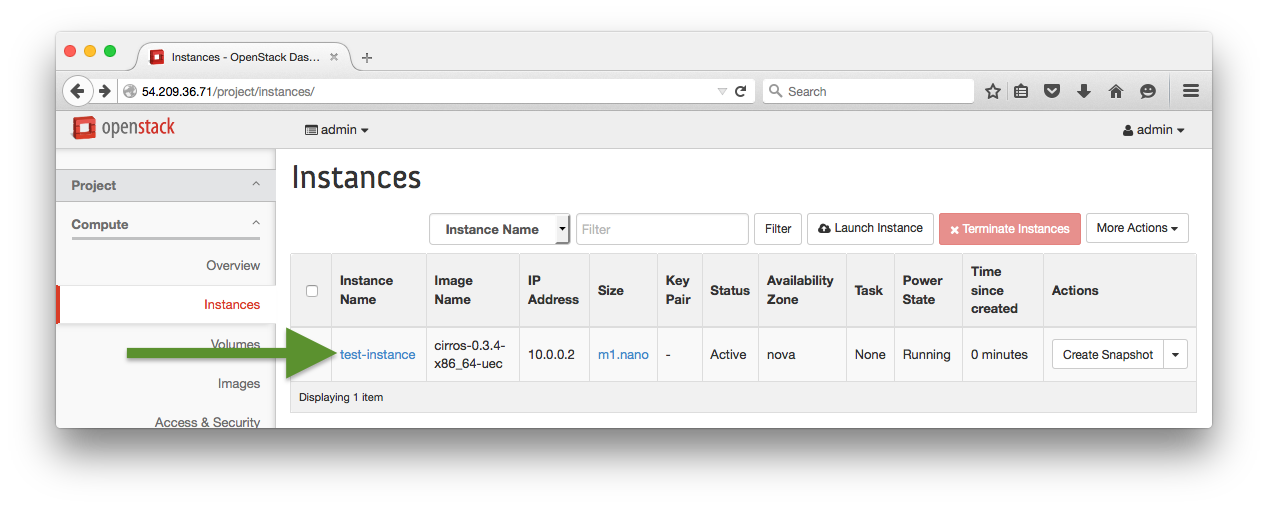Open new browser tab with plus

click(367, 58)
